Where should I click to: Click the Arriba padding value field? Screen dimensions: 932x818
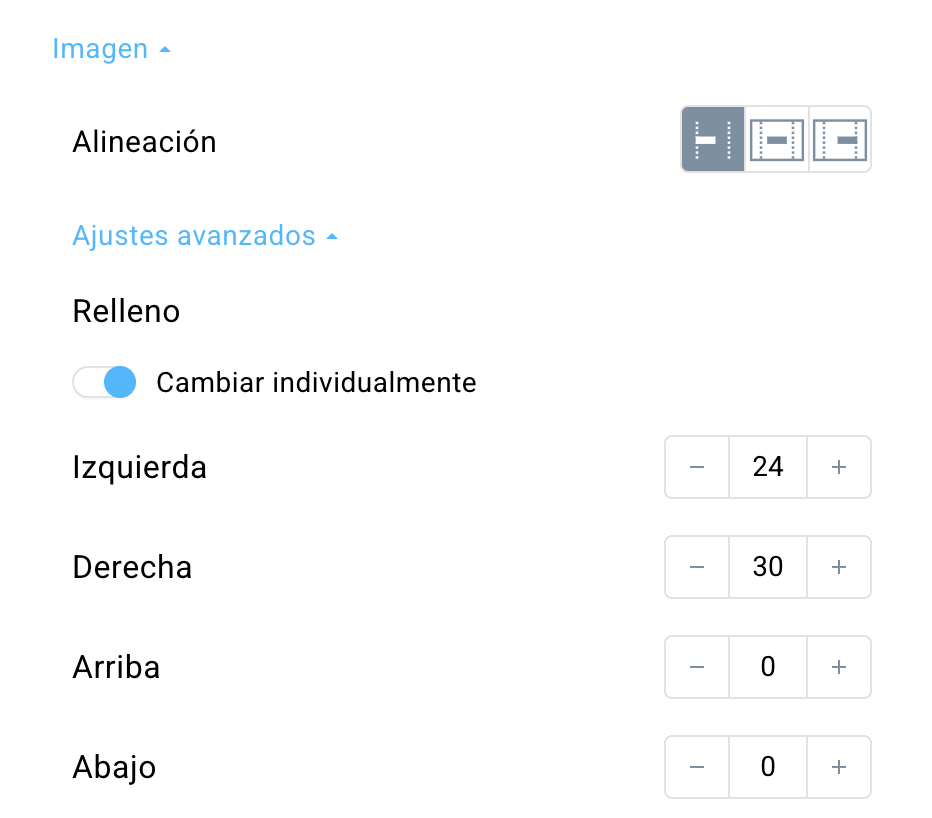point(768,667)
